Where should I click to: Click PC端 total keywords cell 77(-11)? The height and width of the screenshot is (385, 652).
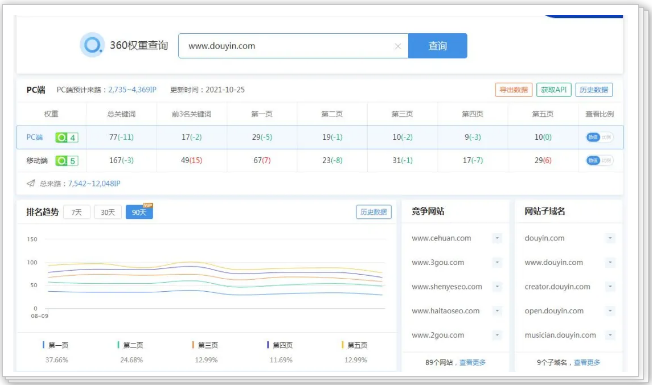(121, 137)
